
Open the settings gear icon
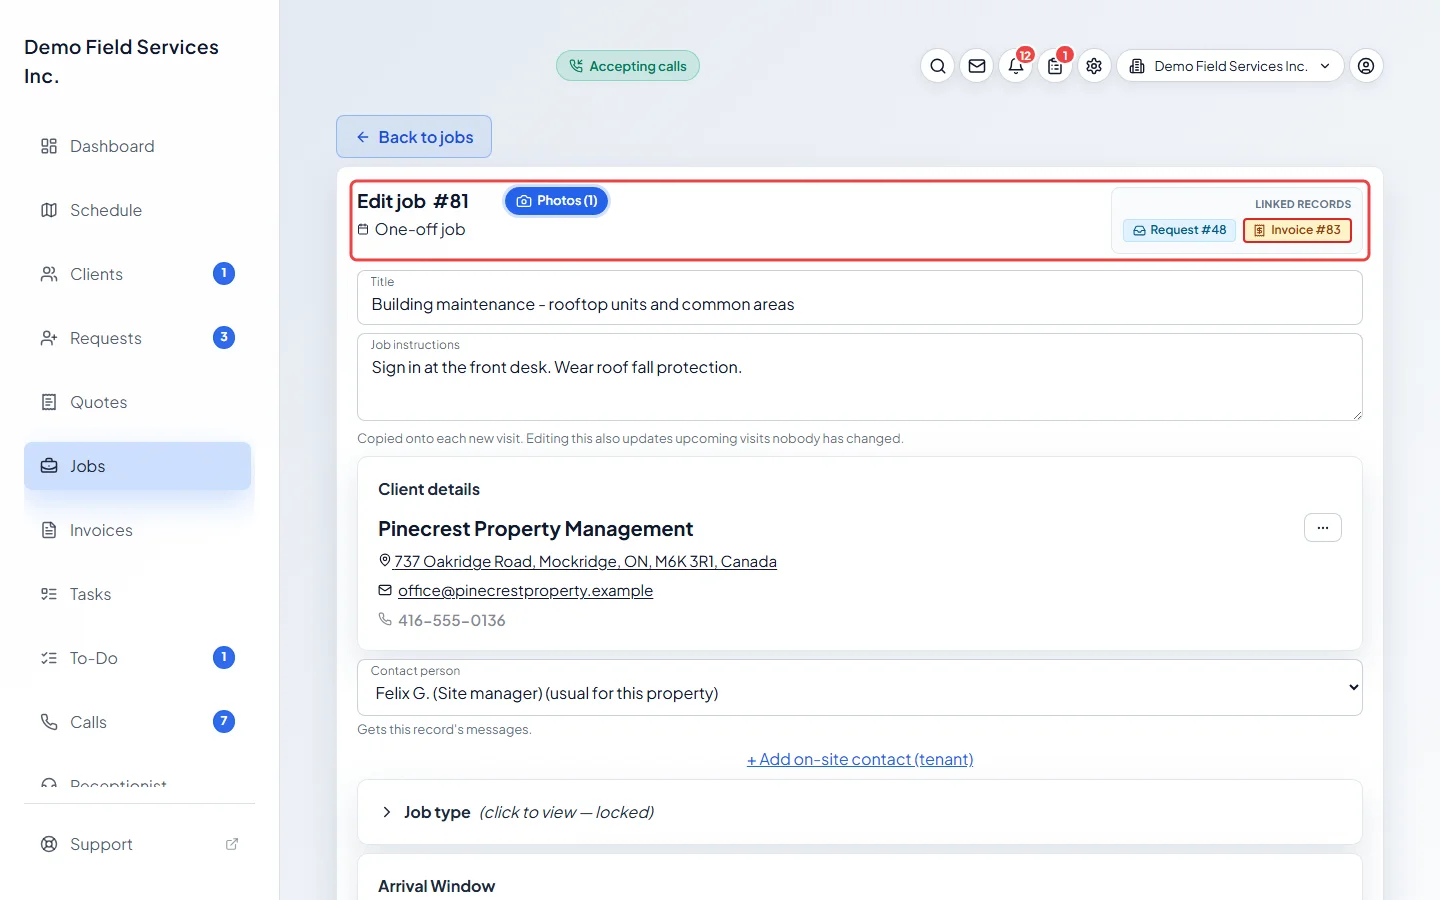[1094, 66]
